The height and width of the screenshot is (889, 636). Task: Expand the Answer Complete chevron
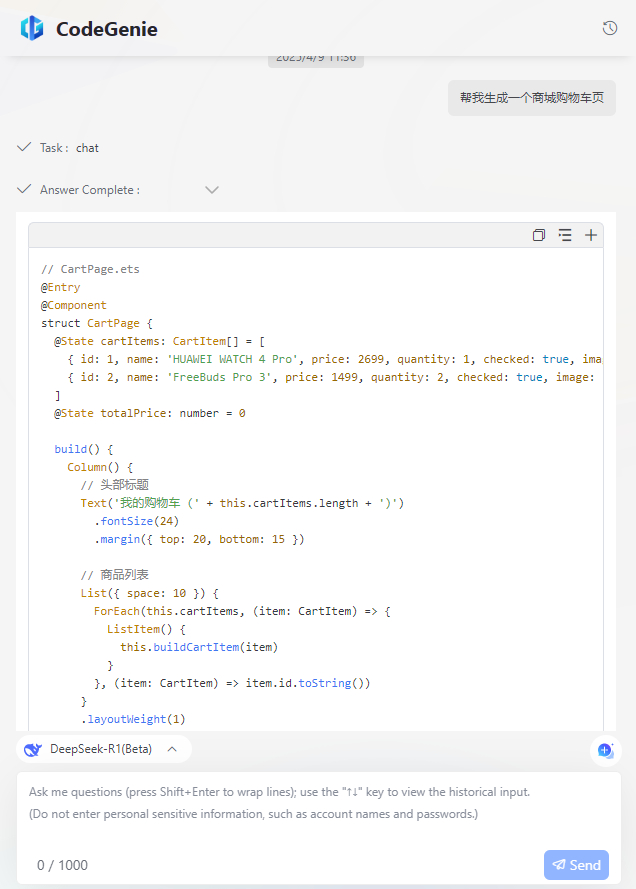(212, 190)
